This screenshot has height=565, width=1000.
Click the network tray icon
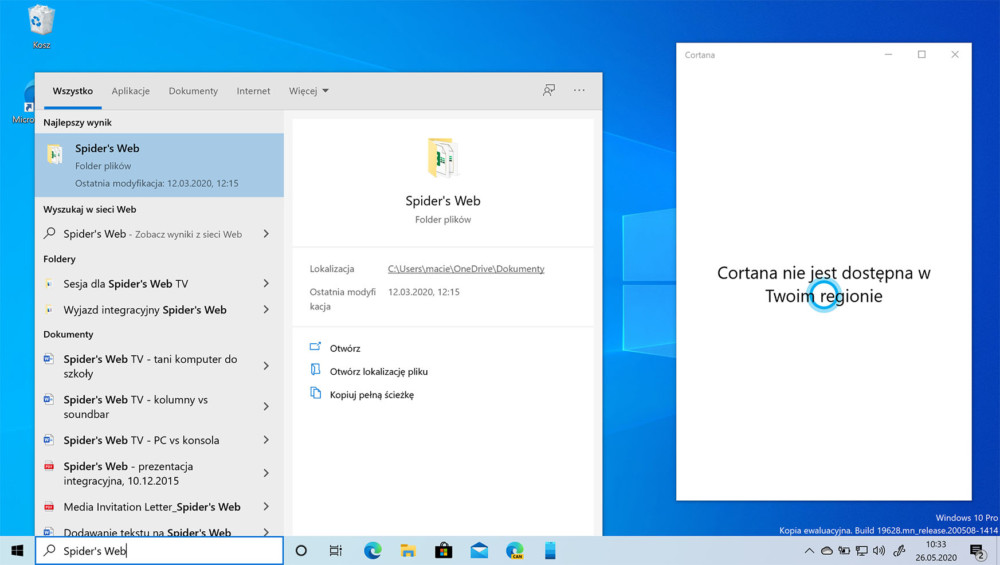coord(862,551)
